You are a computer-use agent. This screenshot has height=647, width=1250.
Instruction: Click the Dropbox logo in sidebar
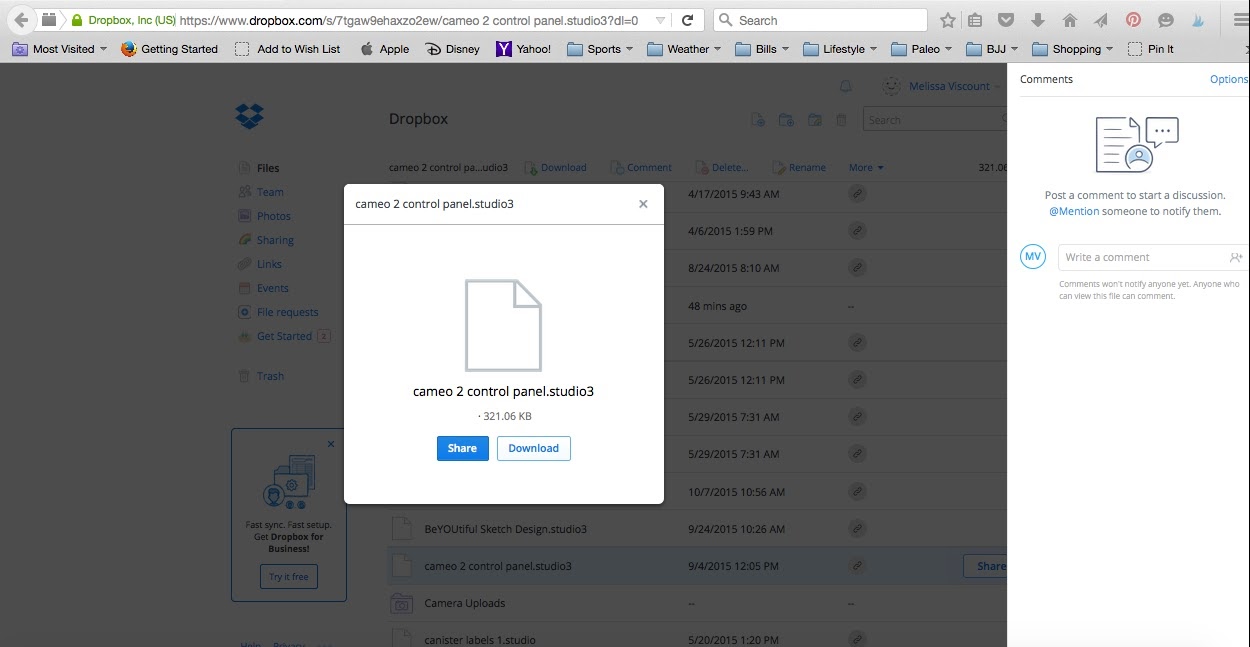tap(249, 116)
